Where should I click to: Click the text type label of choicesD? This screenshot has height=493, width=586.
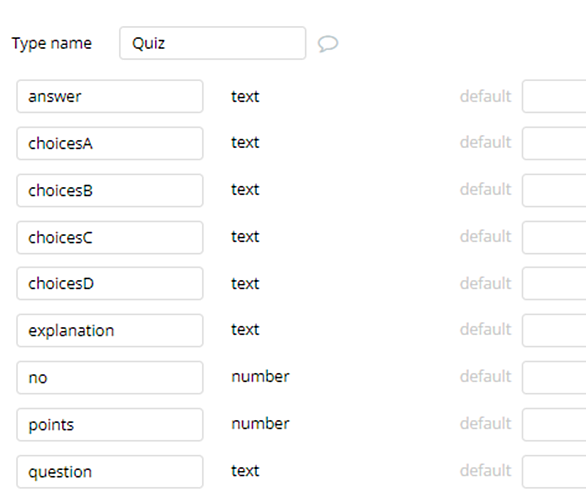click(245, 284)
